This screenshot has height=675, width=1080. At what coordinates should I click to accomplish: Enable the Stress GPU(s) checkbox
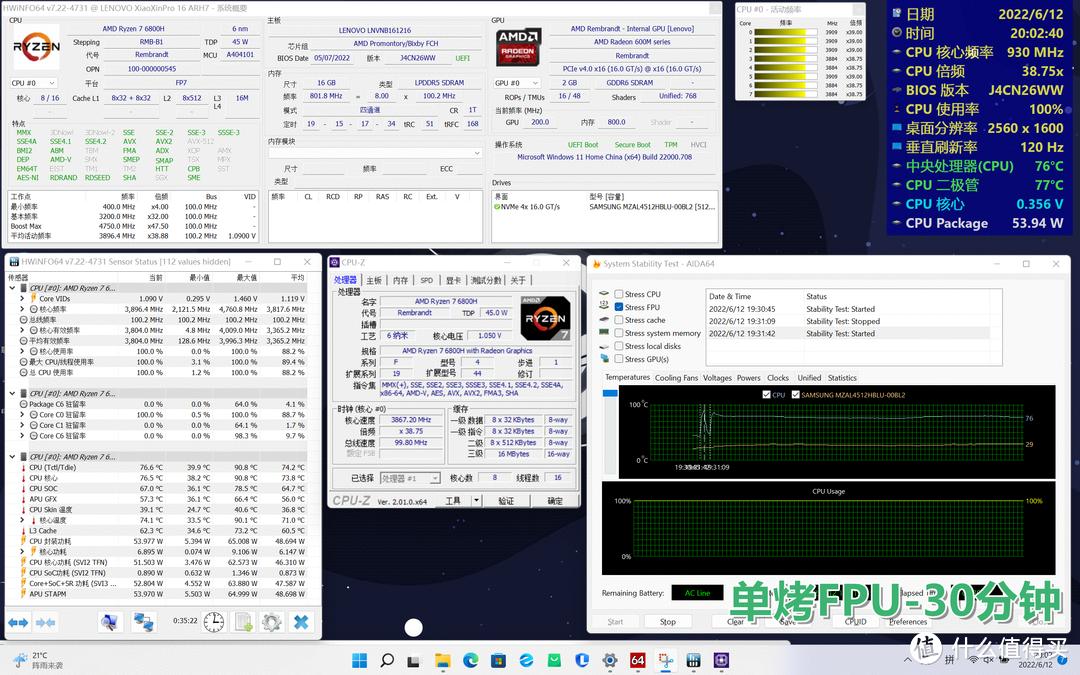[x=618, y=360]
